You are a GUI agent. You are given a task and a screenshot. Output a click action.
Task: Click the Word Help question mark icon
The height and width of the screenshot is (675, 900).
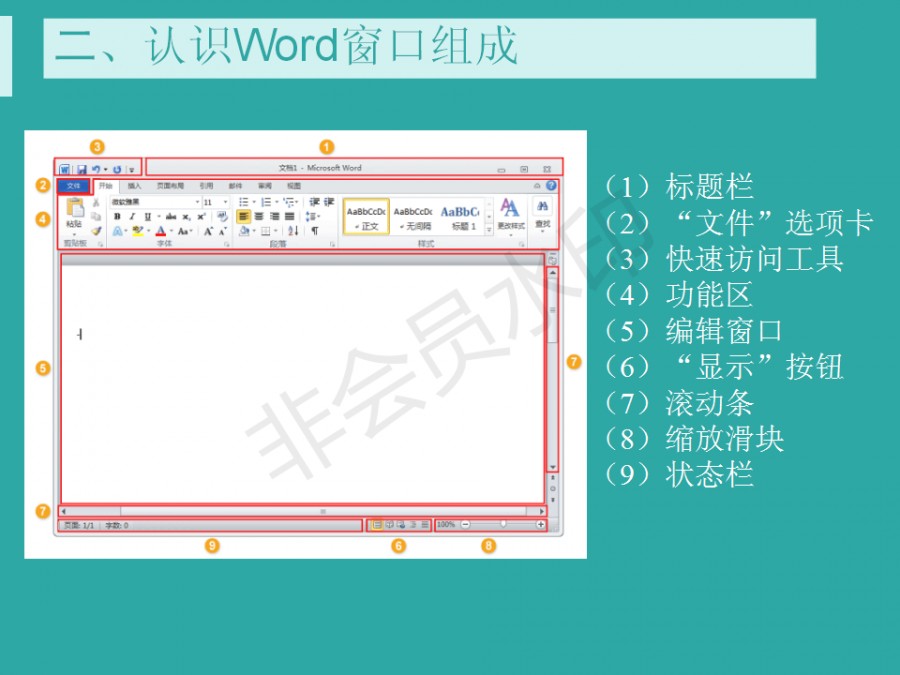[551, 186]
